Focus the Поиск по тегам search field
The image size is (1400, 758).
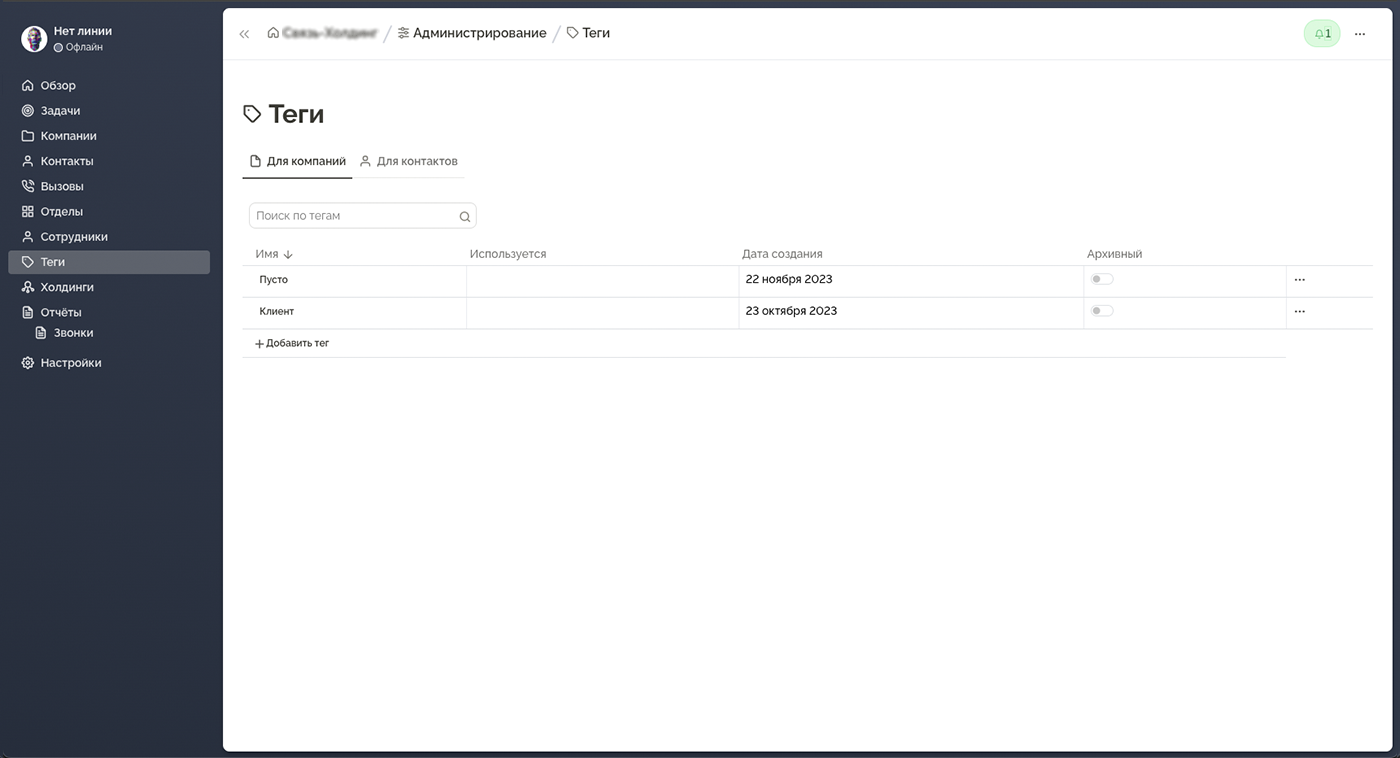[354, 216]
